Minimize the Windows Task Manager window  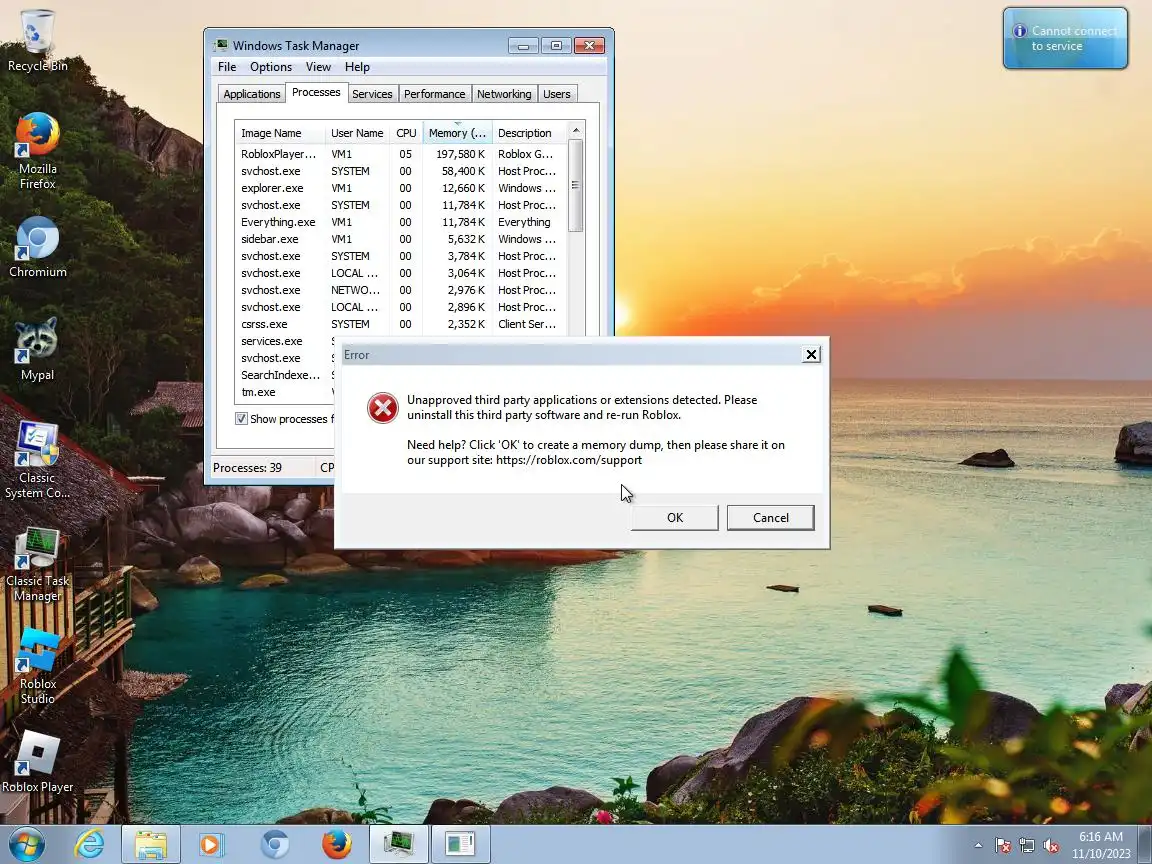[x=523, y=46]
